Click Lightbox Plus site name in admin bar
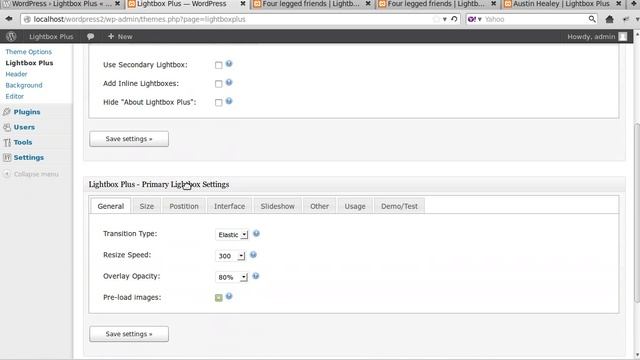Image resolution: width=640 pixels, height=360 pixels. [x=51, y=36]
